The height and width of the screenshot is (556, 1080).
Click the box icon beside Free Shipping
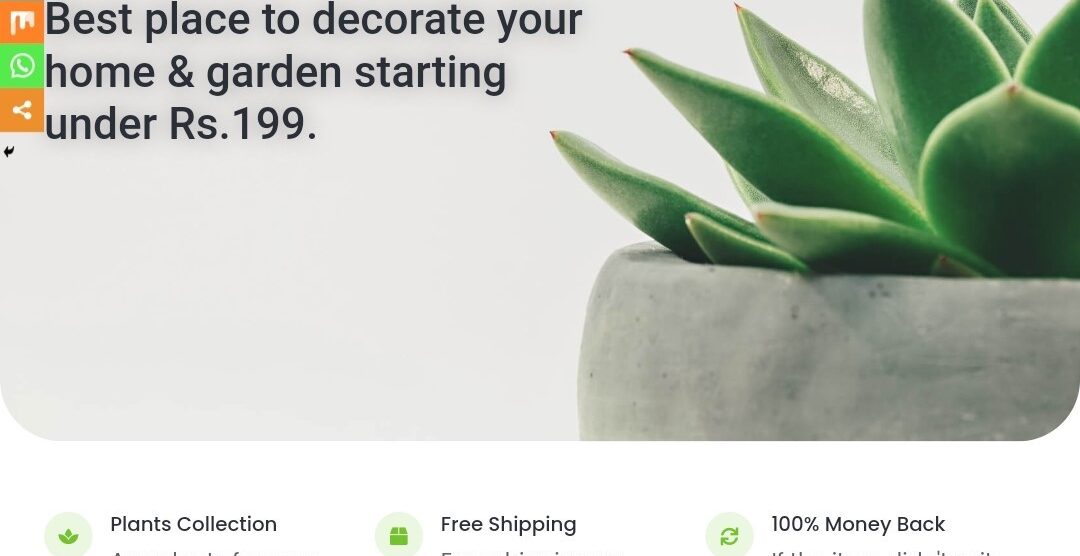[399, 536]
